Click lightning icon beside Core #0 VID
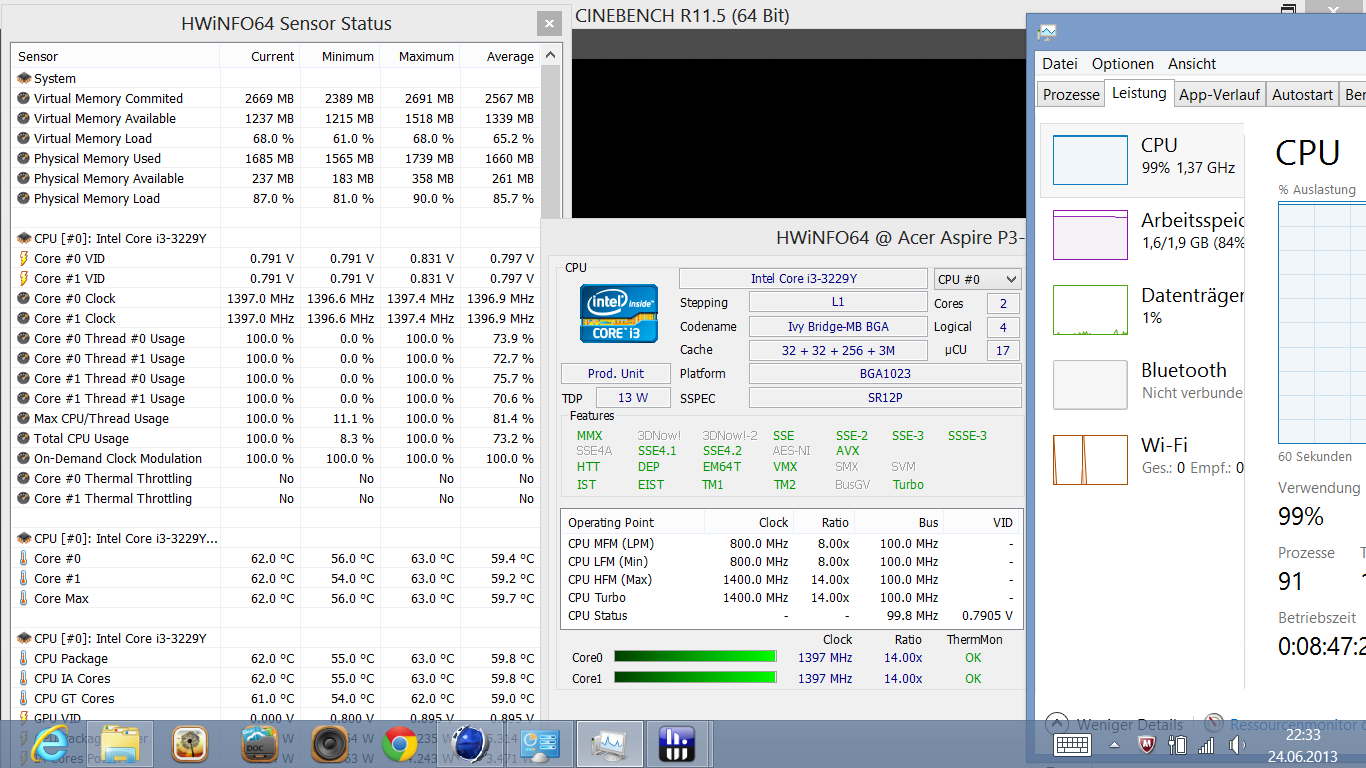The height and width of the screenshot is (768, 1366). (24, 258)
